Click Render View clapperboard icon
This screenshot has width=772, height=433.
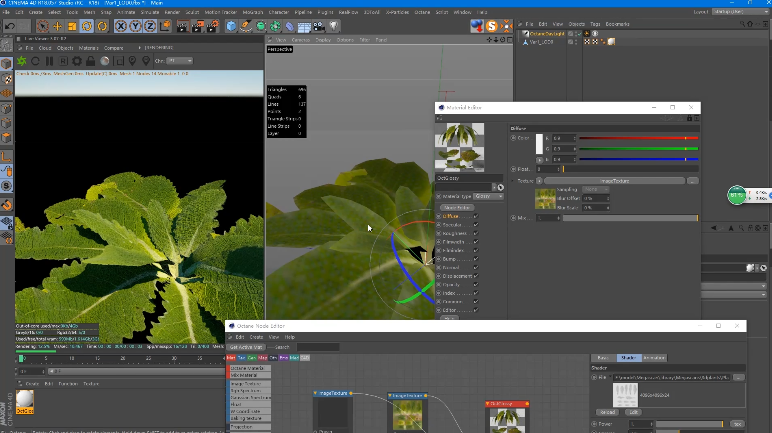point(183,26)
